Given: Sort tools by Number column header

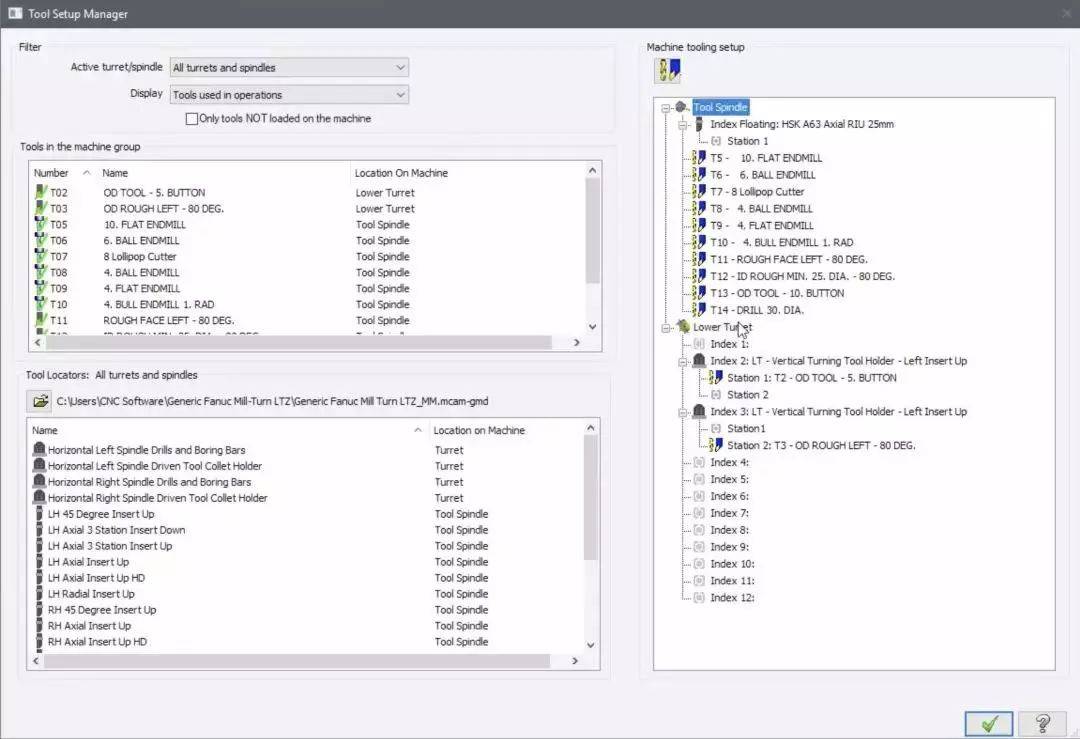Looking at the screenshot, I should (x=51, y=173).
